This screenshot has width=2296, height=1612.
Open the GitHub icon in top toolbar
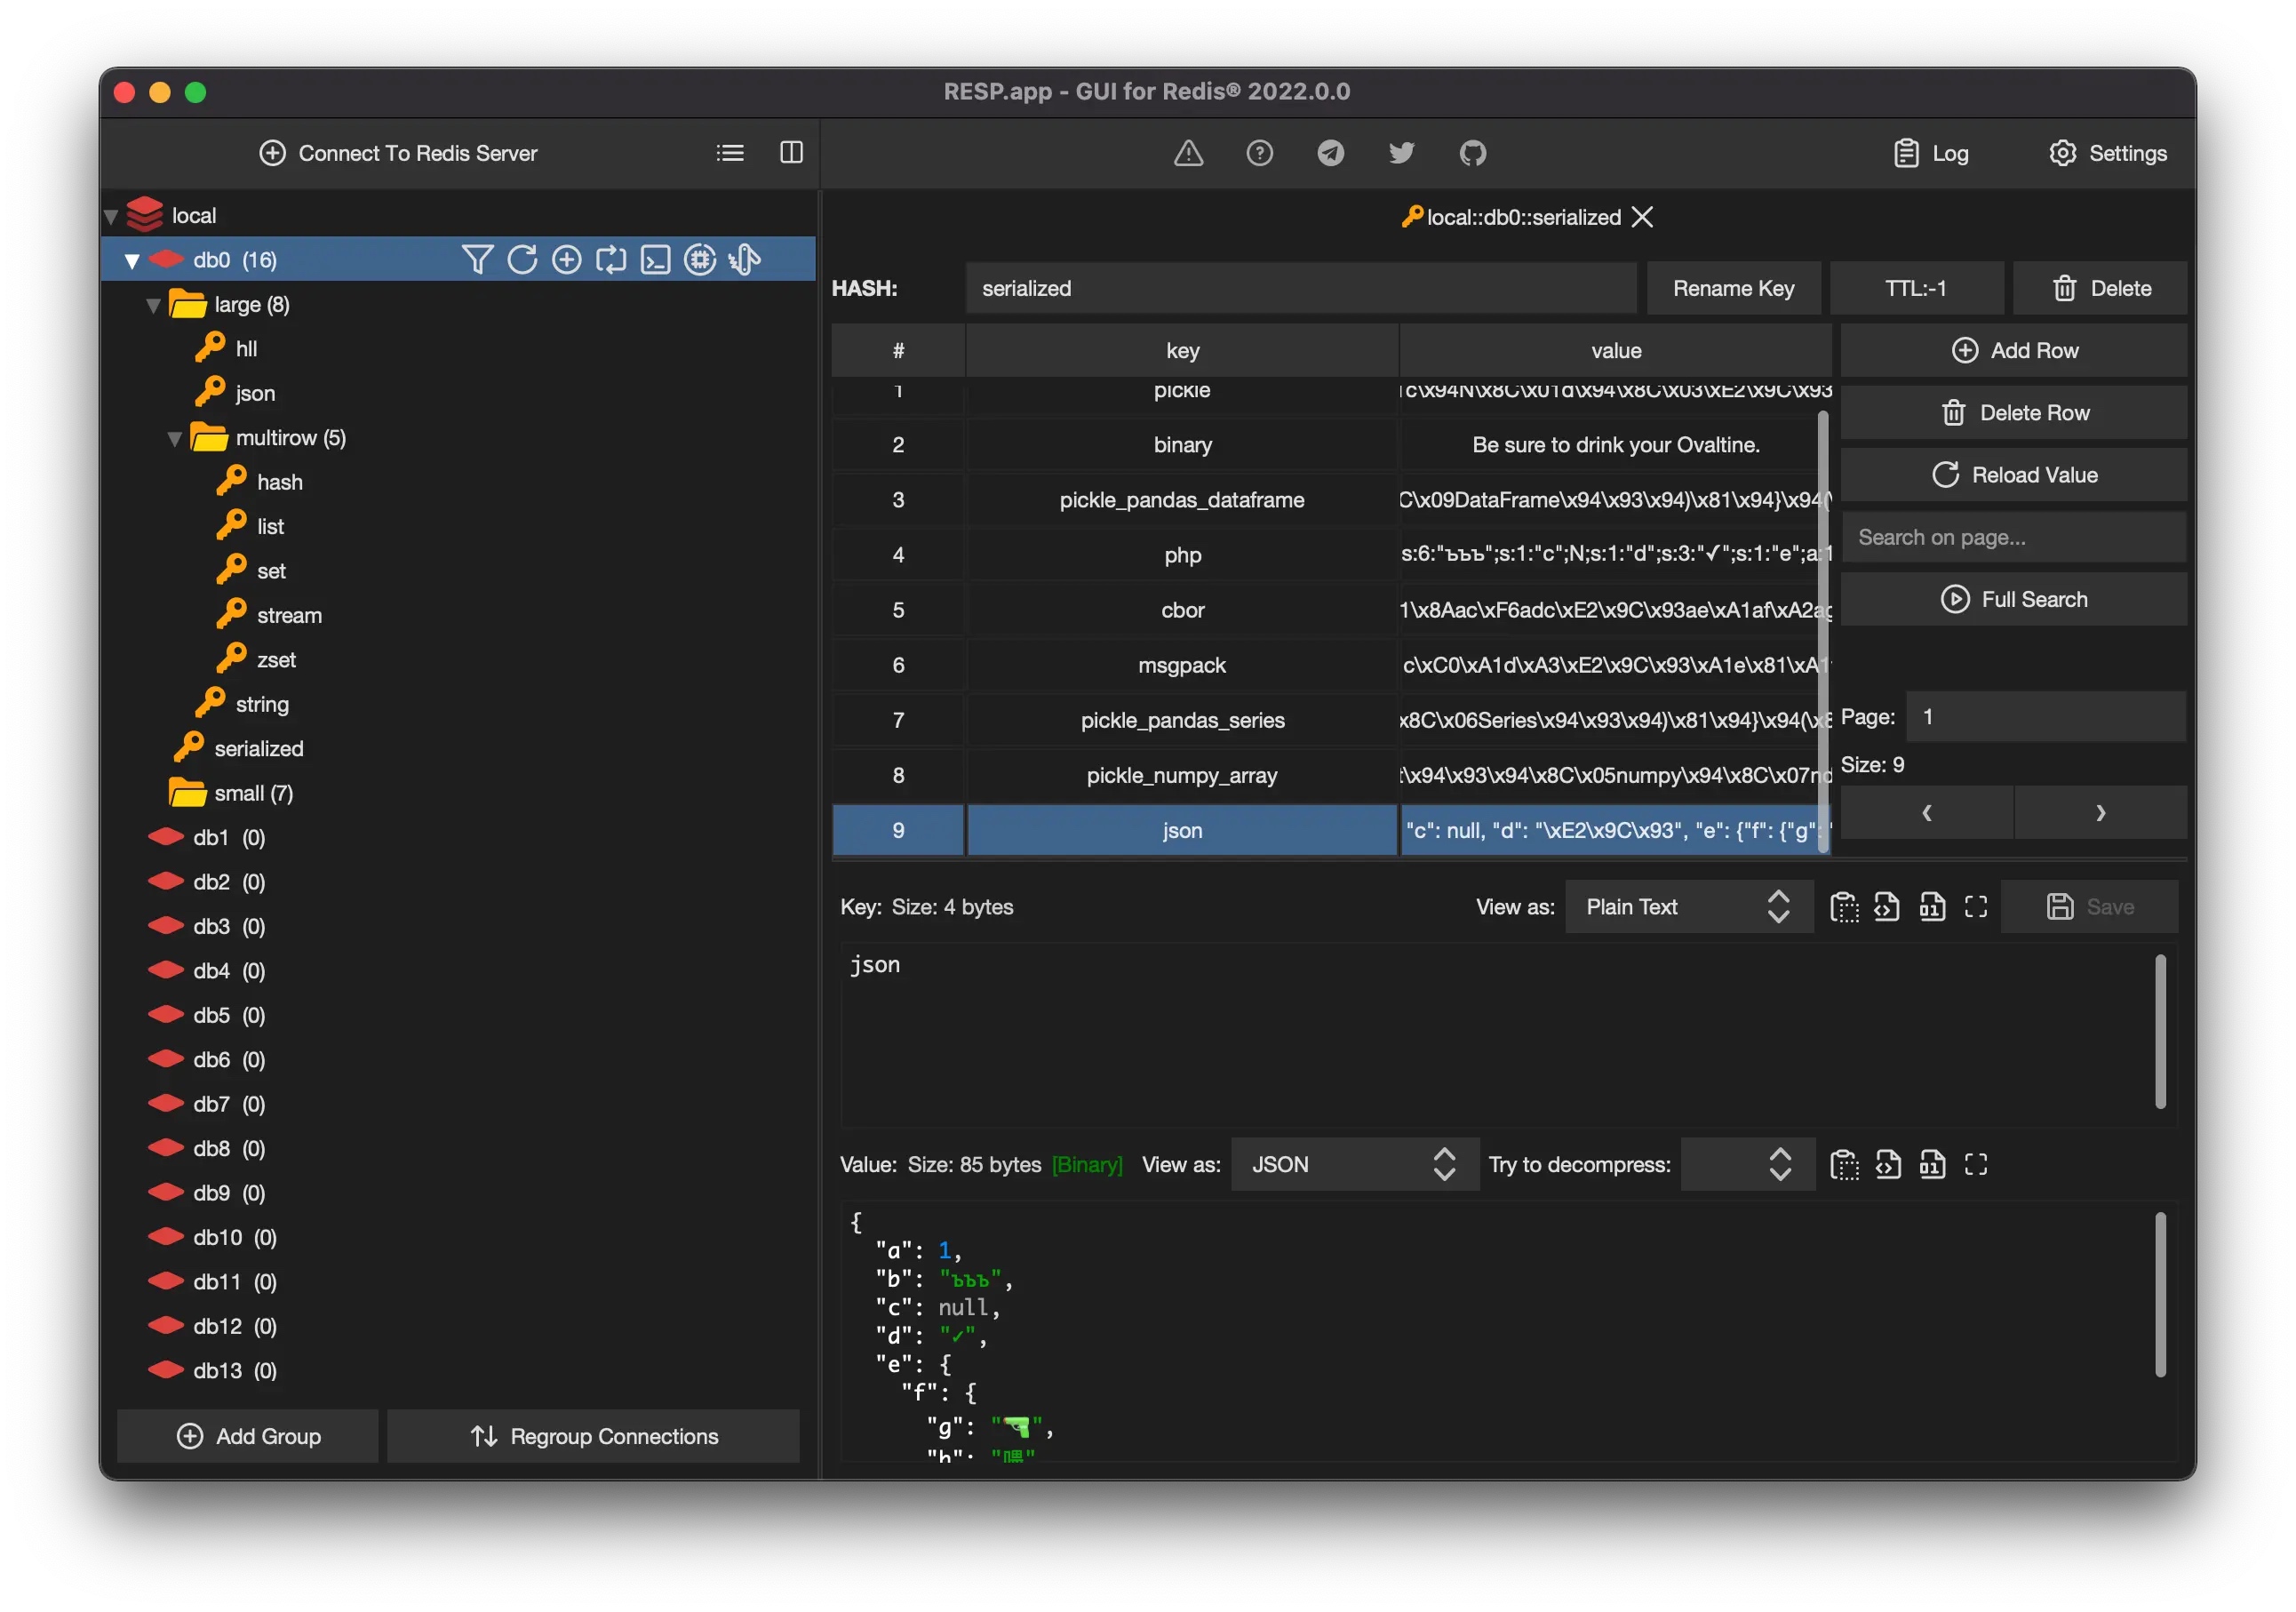(x=1472, y=153)
